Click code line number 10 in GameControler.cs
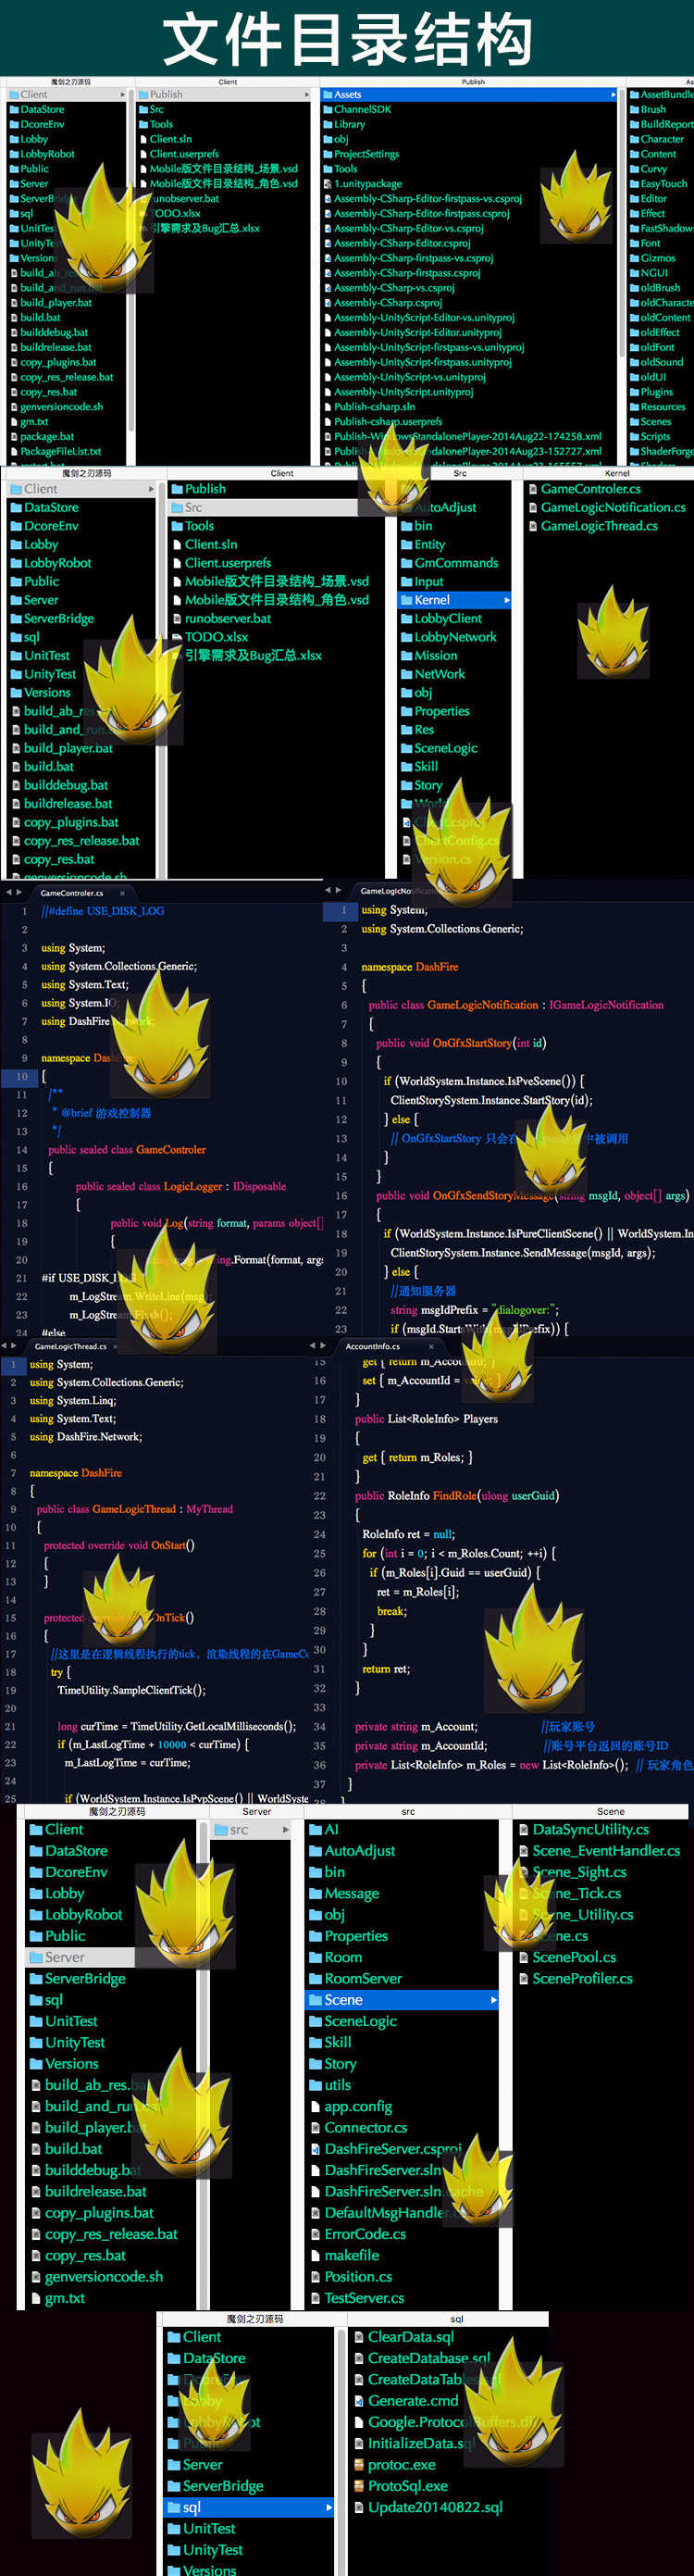This screenshot has height=2576, width=694. (x=22, y=1077)
